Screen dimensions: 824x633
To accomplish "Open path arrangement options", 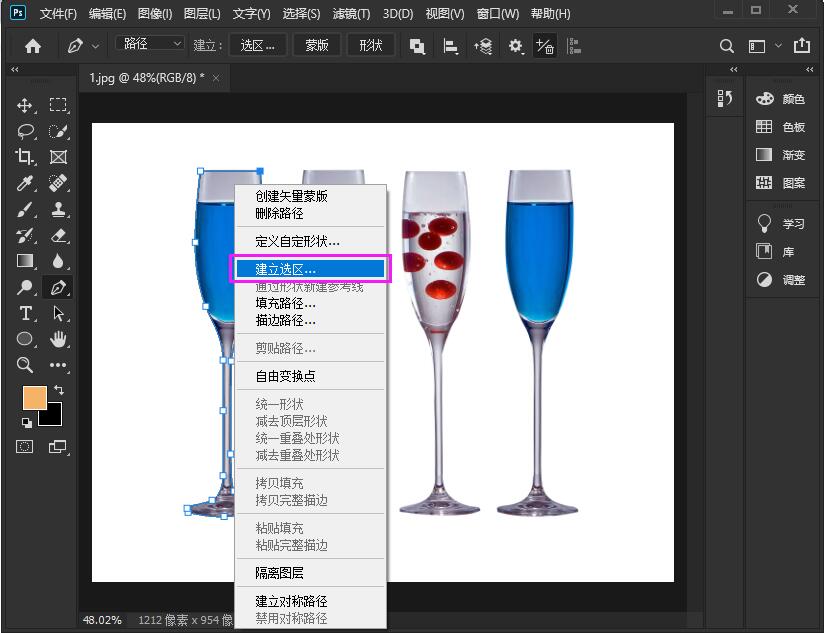I will click(x=483, y=46).
